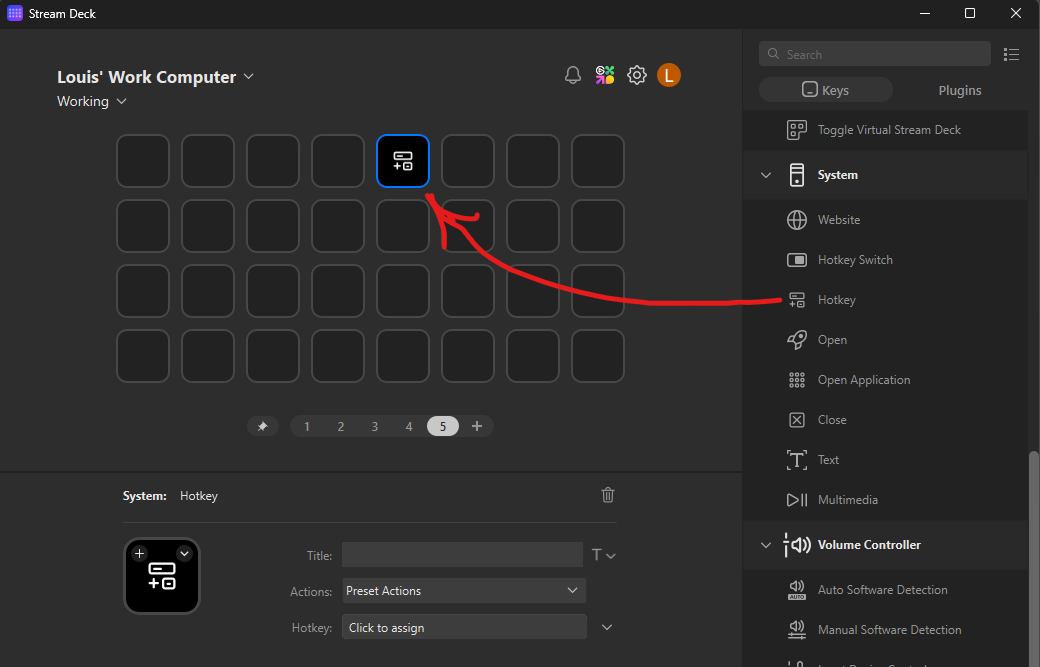Screen dimensions: 1040x667
Task: Select Manual Software Detection action
Action: point(797,629)
